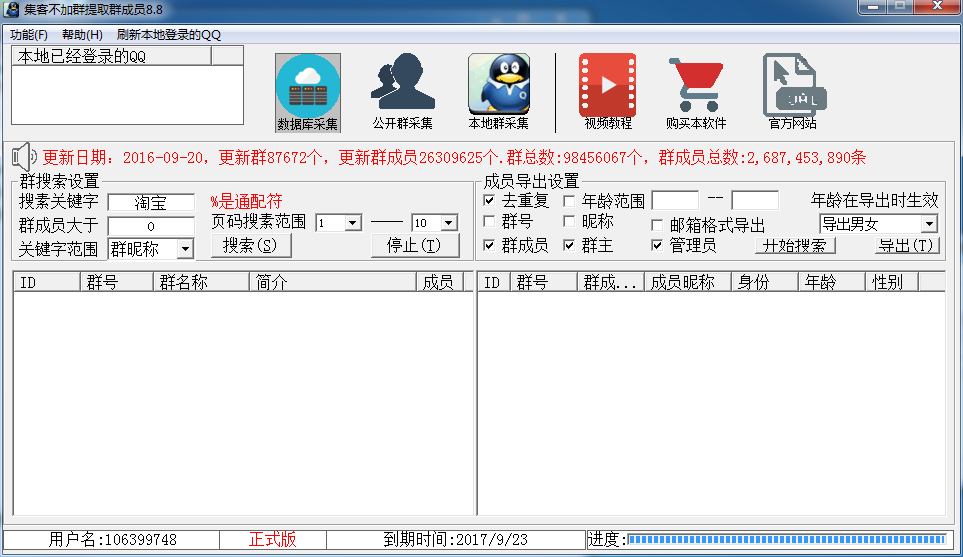
Task: Click the 导出(T) export button
Action: click(907, 245)
